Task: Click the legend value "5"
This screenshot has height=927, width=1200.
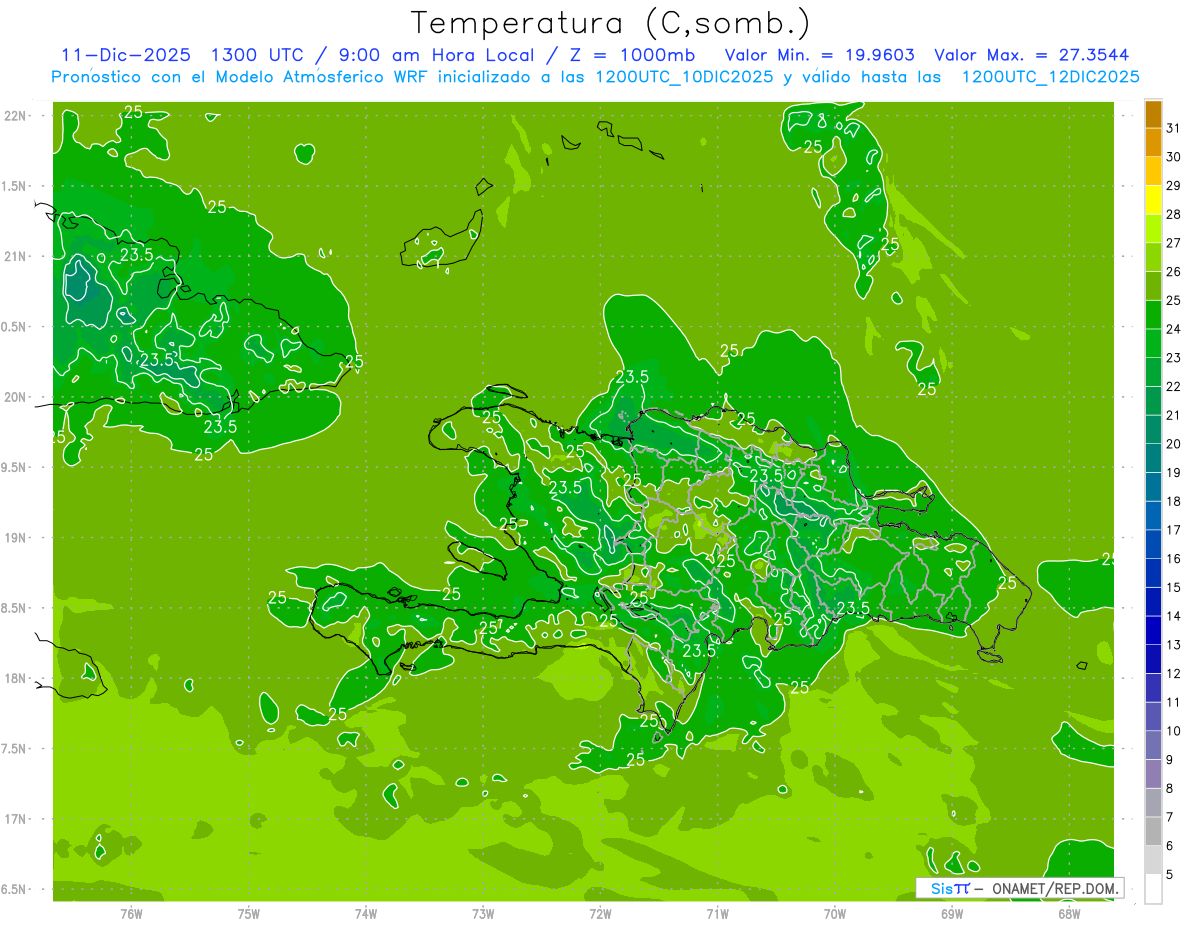Action: pos(1170,875)
